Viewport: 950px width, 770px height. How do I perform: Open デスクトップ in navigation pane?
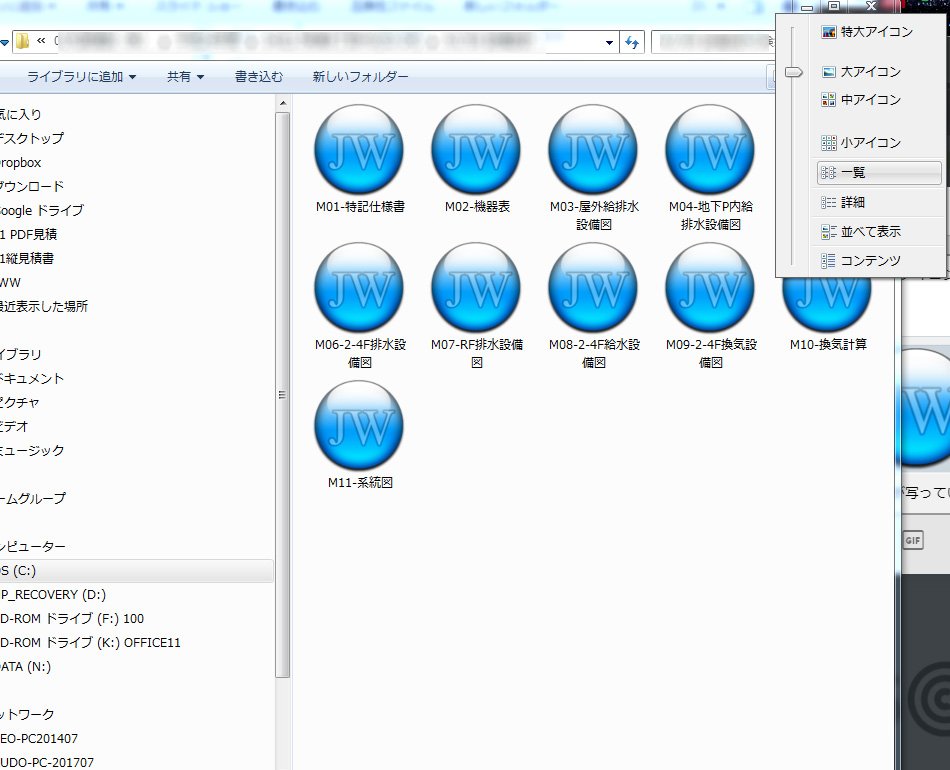pos(32,138)
